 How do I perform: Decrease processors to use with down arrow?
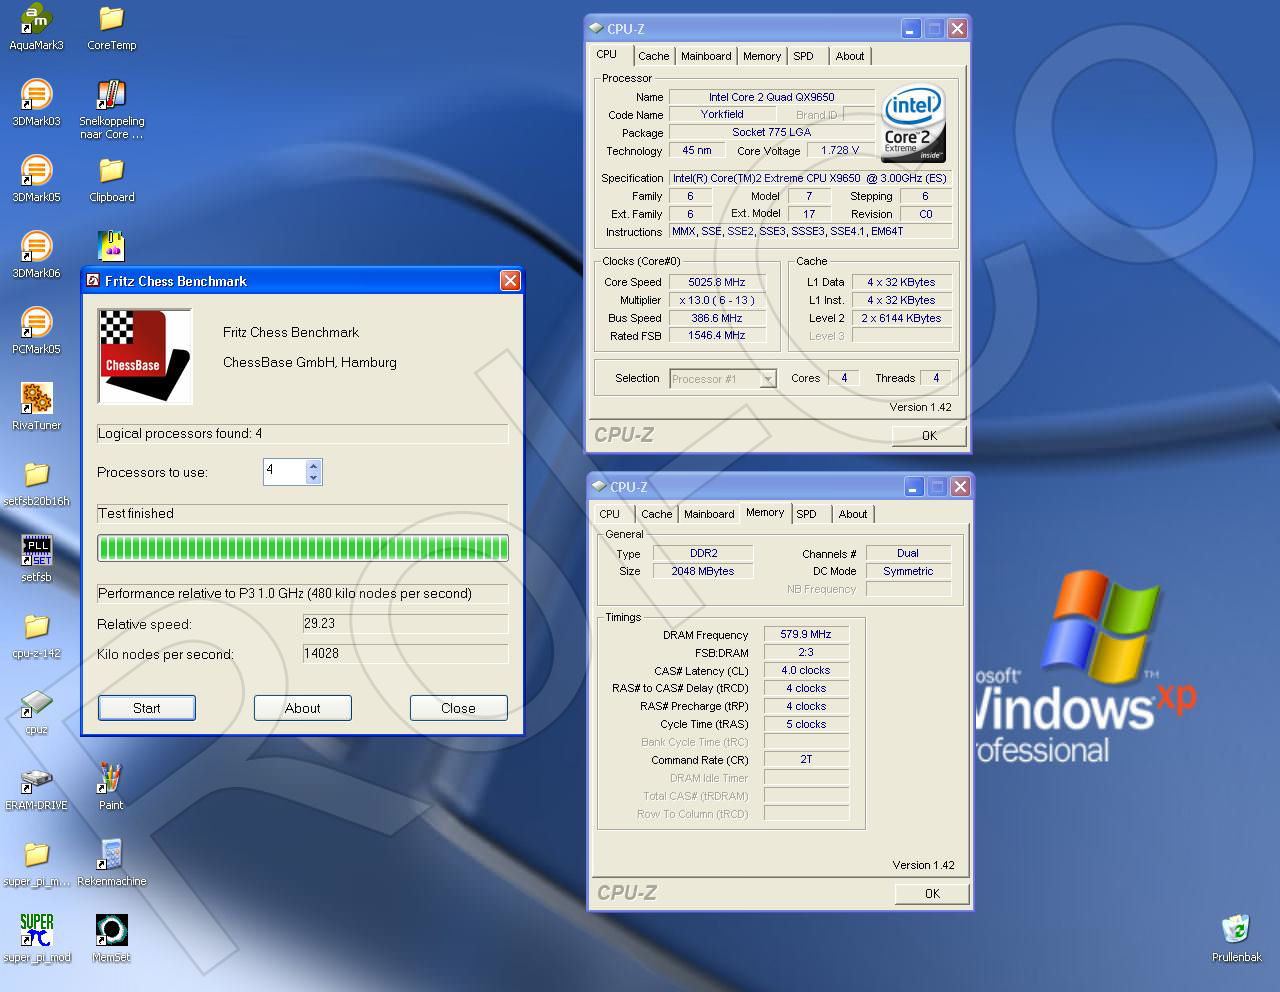pyautogui.click(x=314, y=478)
